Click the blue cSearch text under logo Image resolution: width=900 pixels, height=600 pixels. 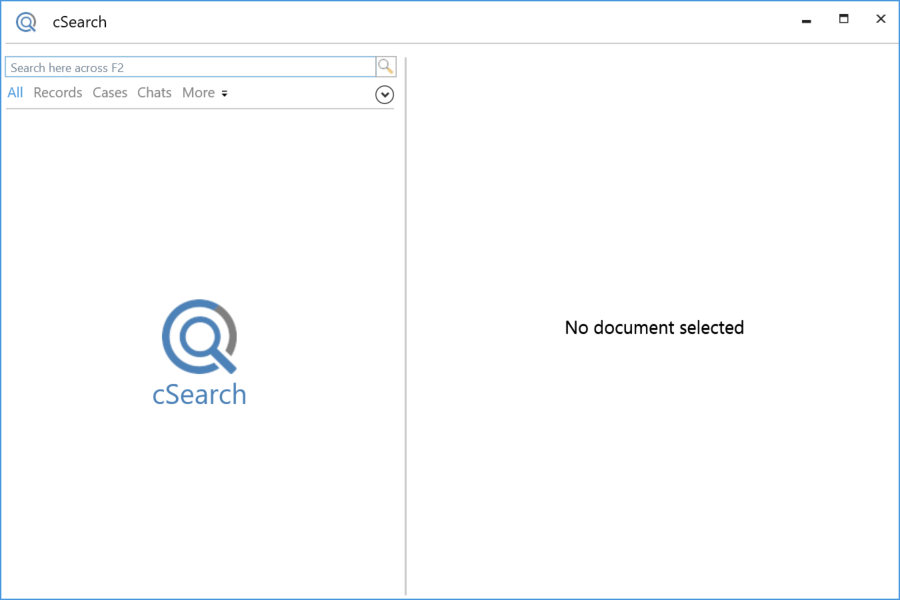pyautogui.click(x=199, y=394)
